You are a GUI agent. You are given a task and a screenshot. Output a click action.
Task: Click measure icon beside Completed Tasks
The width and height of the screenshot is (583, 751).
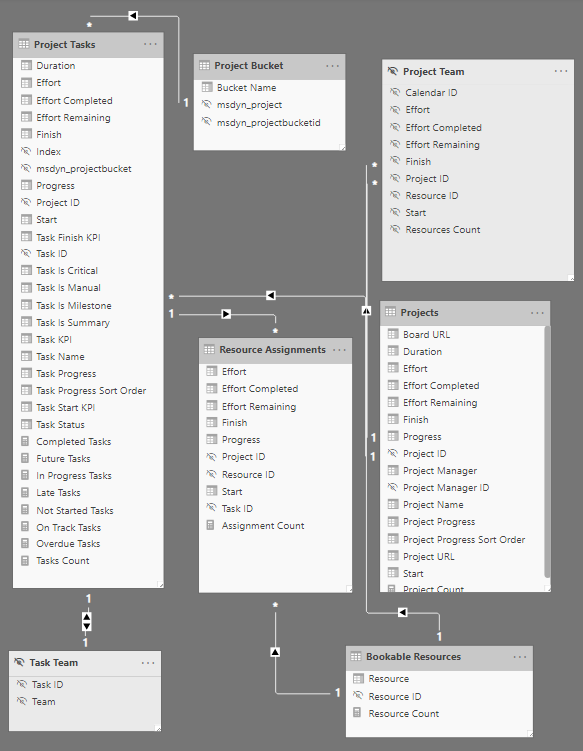coord(25,441)
